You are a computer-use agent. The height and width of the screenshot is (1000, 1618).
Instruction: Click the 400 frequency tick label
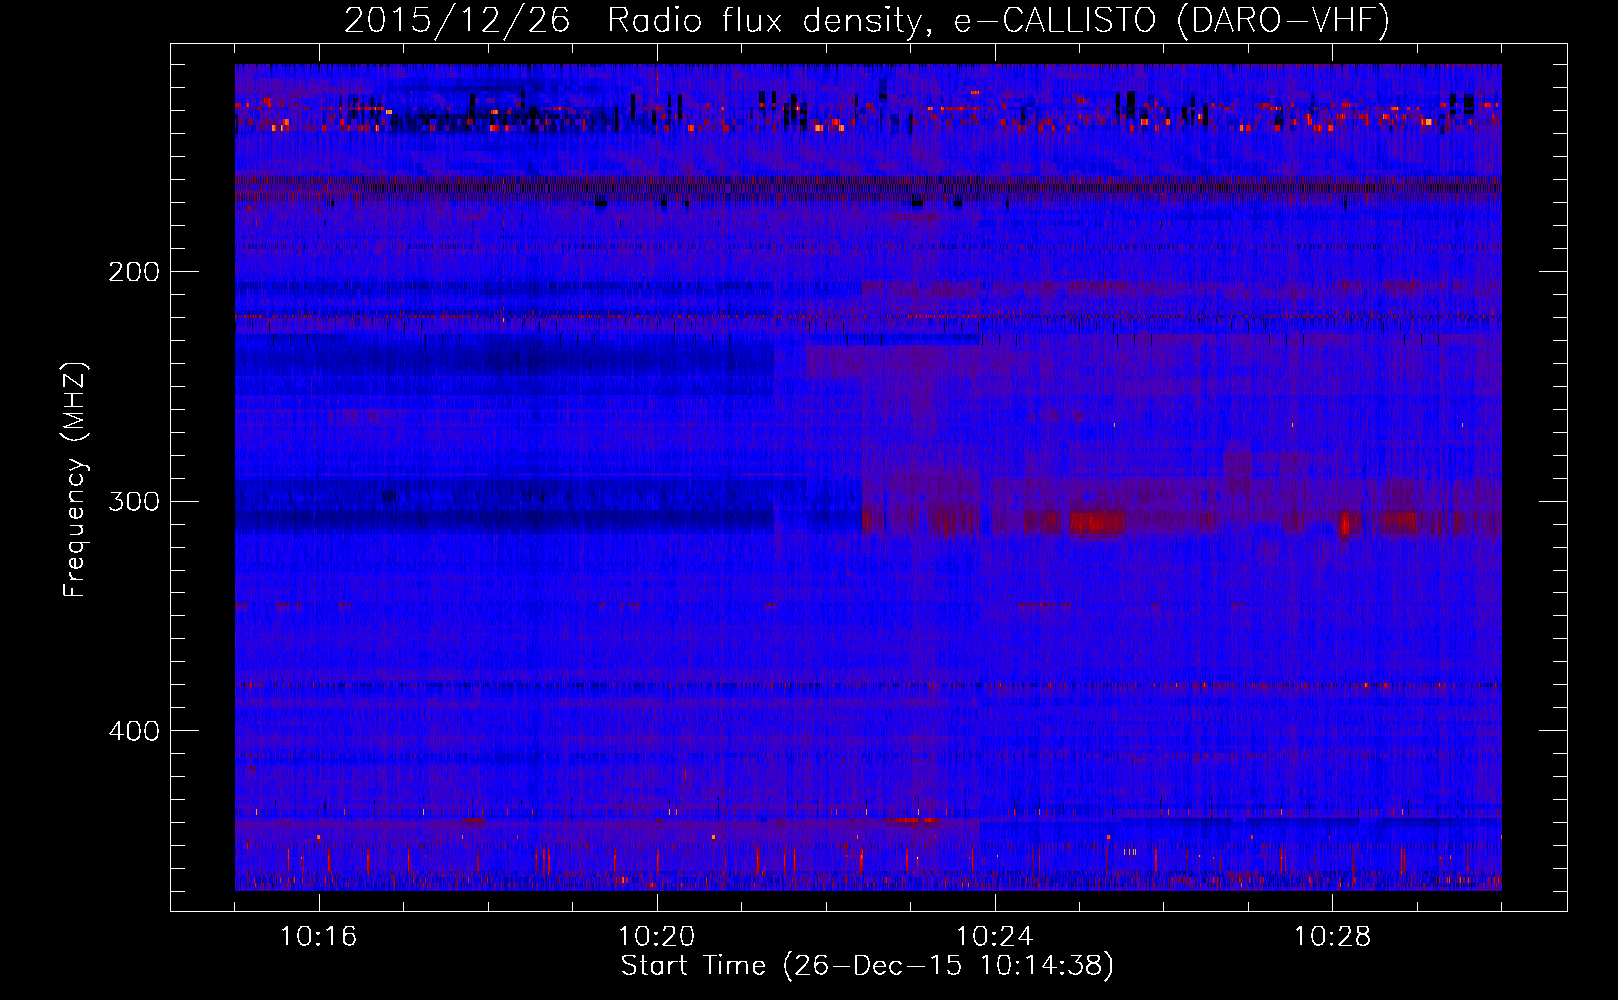click(x=134, y=731)
